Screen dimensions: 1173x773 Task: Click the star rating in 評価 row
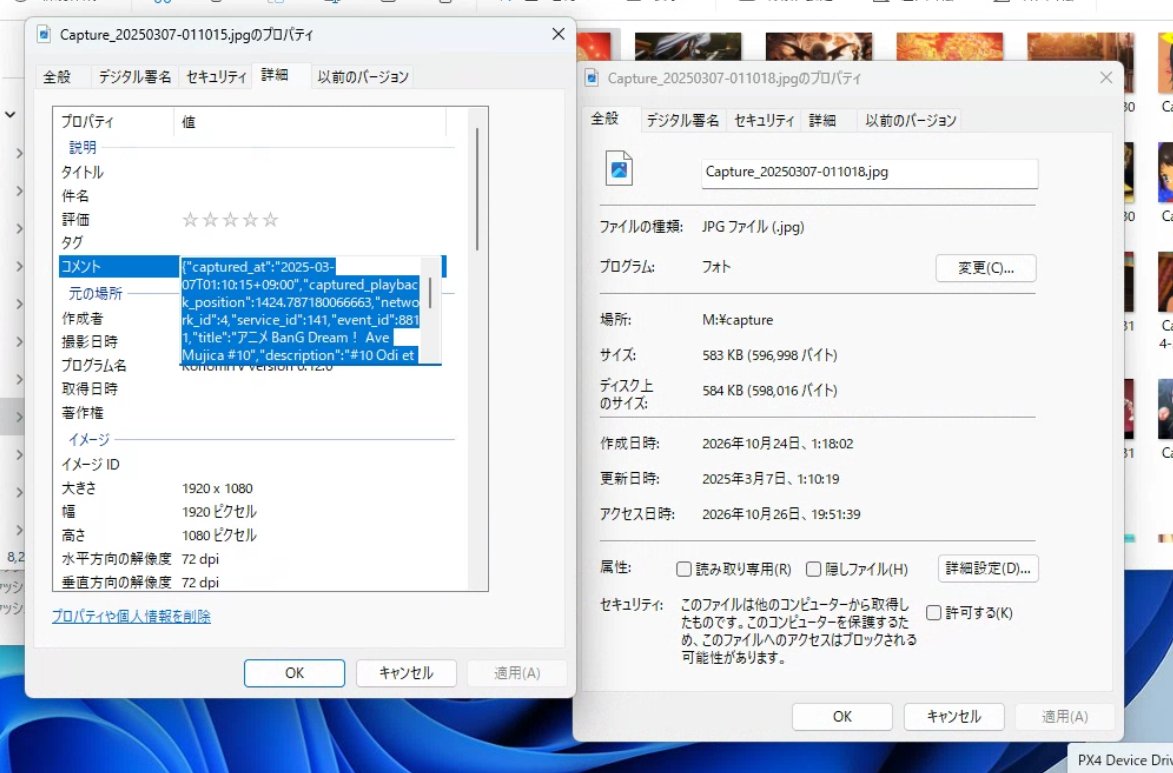230,219
